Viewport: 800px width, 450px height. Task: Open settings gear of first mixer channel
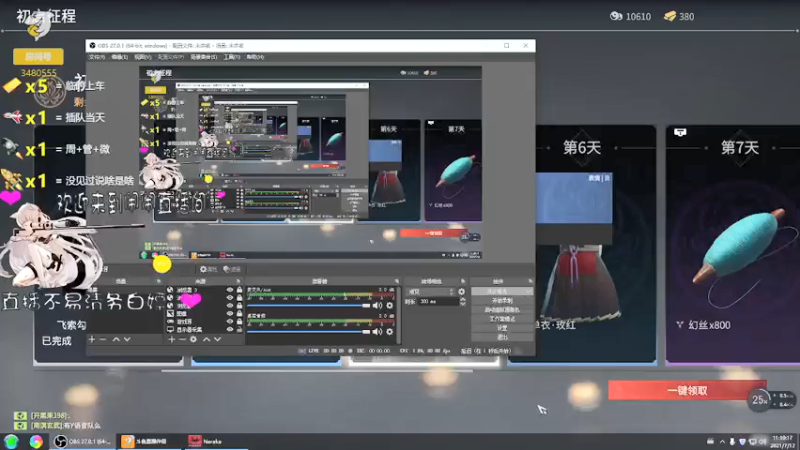coord(390,306)
